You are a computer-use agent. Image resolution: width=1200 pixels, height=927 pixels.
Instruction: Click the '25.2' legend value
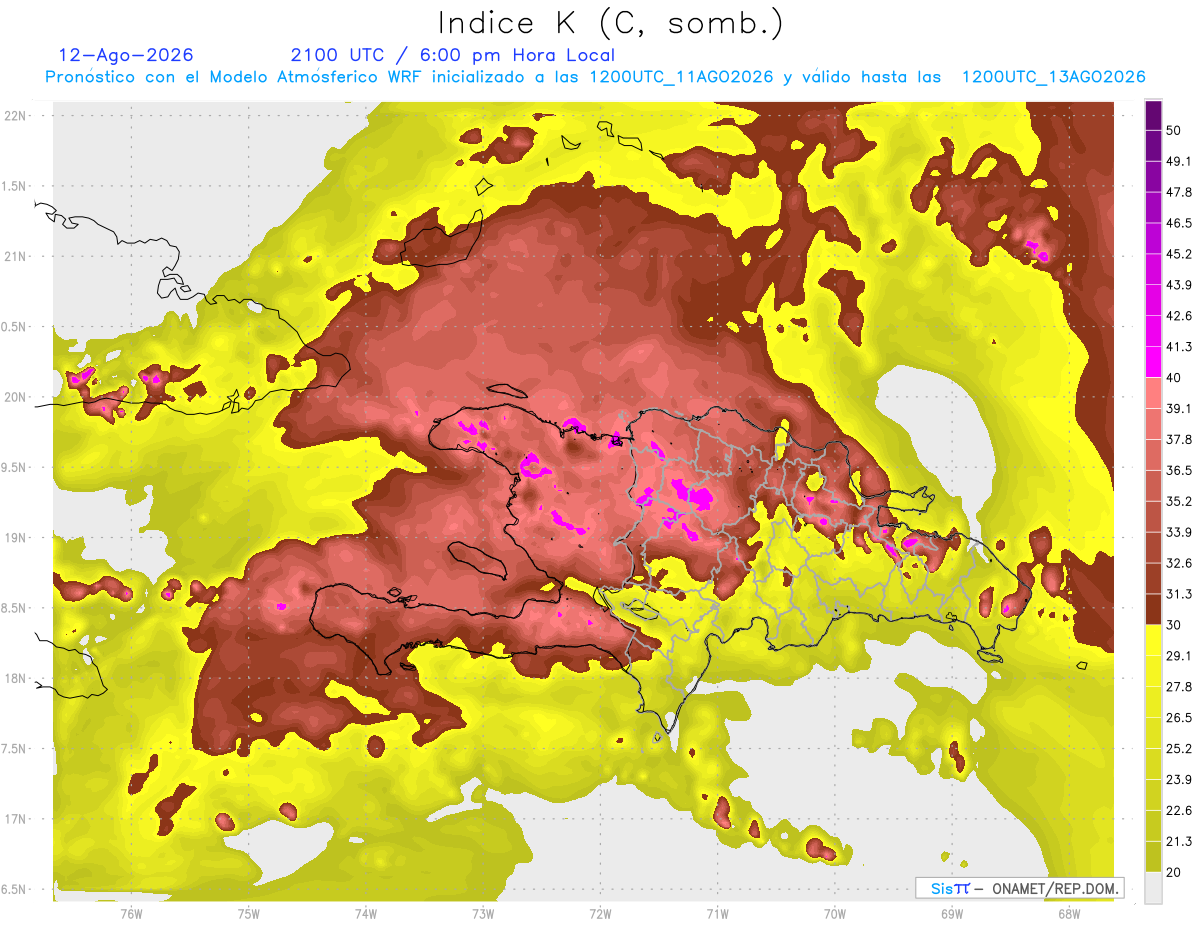(1179, 749)
